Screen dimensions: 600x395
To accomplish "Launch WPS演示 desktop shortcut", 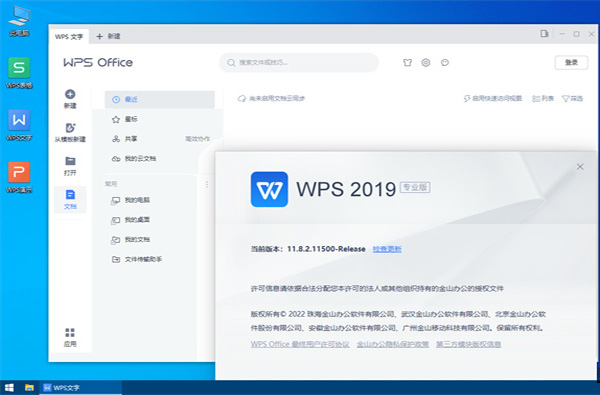I will 19,178.
